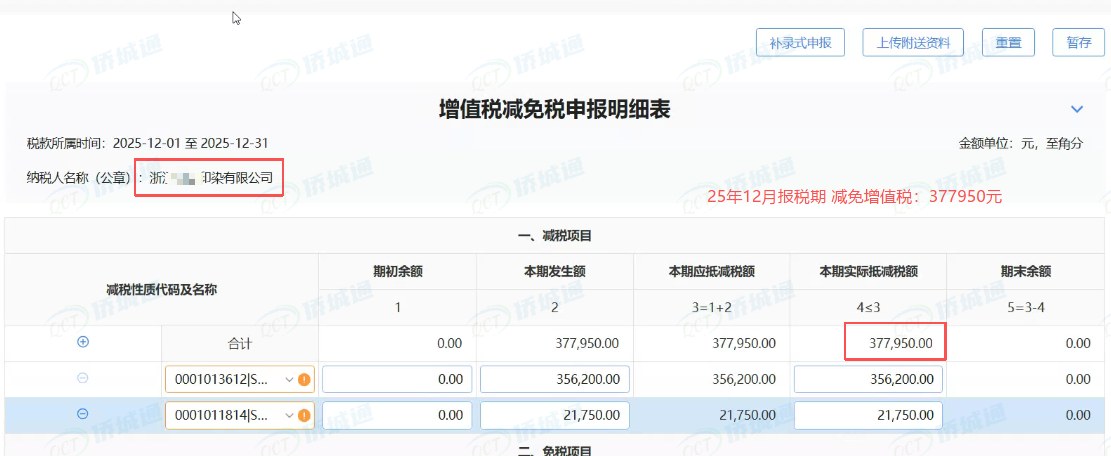Open the warning icon beside 0001013612

pyautogui.click(x=305, y=380)
